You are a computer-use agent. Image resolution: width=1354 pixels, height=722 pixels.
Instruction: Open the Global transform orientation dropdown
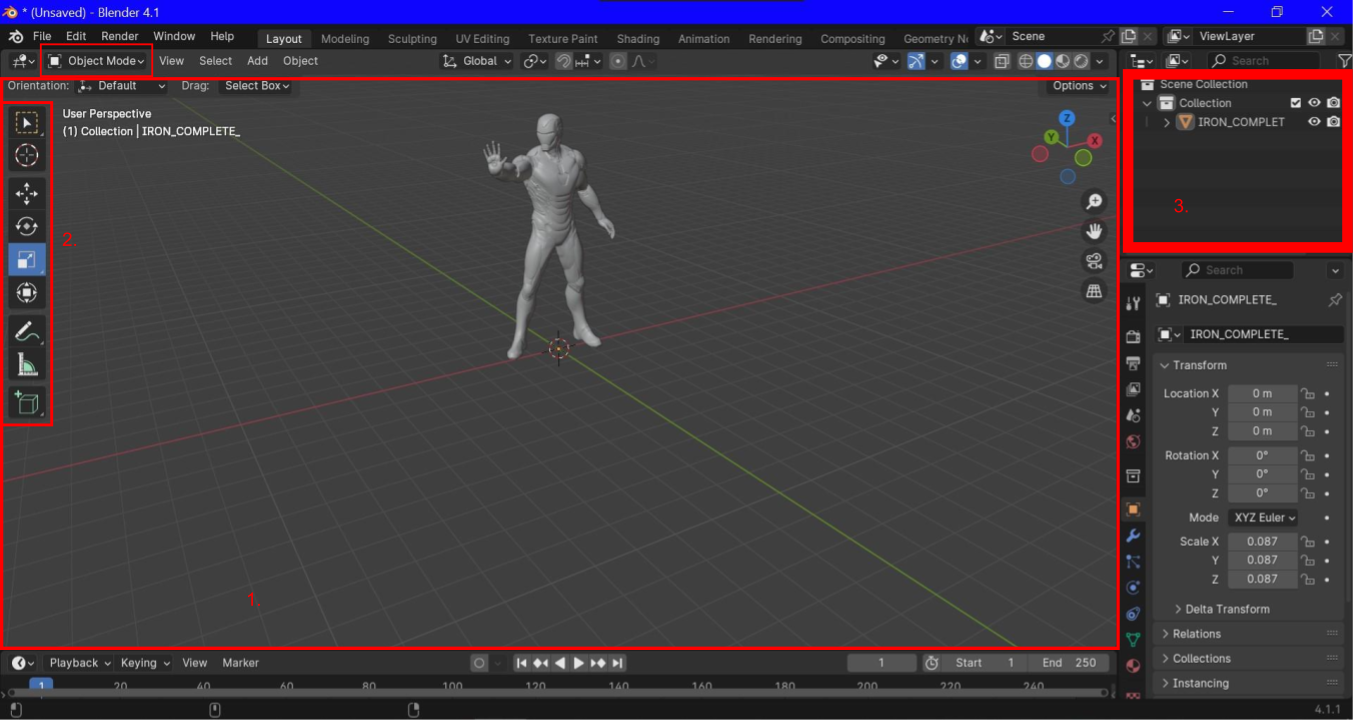click(x=478, y=61)
